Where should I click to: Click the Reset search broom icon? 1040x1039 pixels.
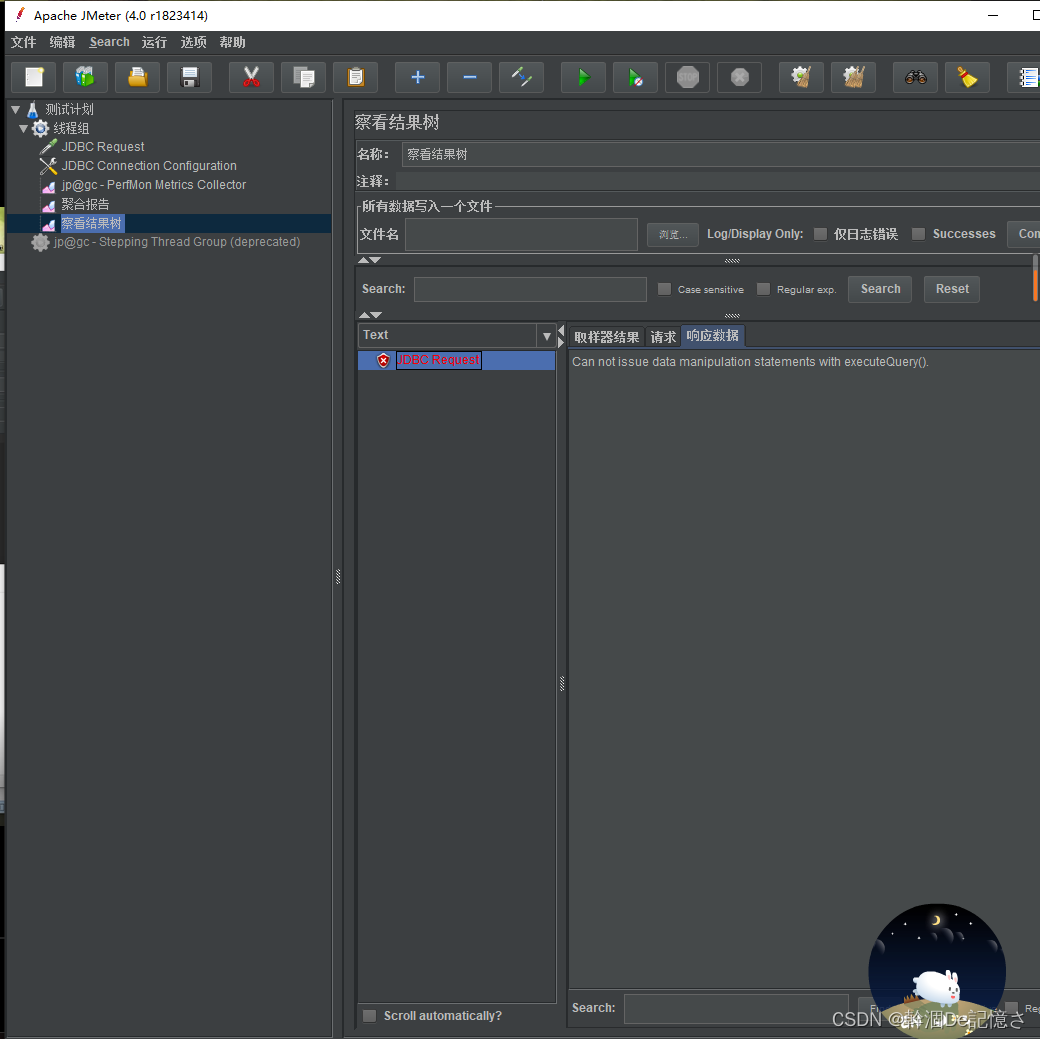pos(967,78)
